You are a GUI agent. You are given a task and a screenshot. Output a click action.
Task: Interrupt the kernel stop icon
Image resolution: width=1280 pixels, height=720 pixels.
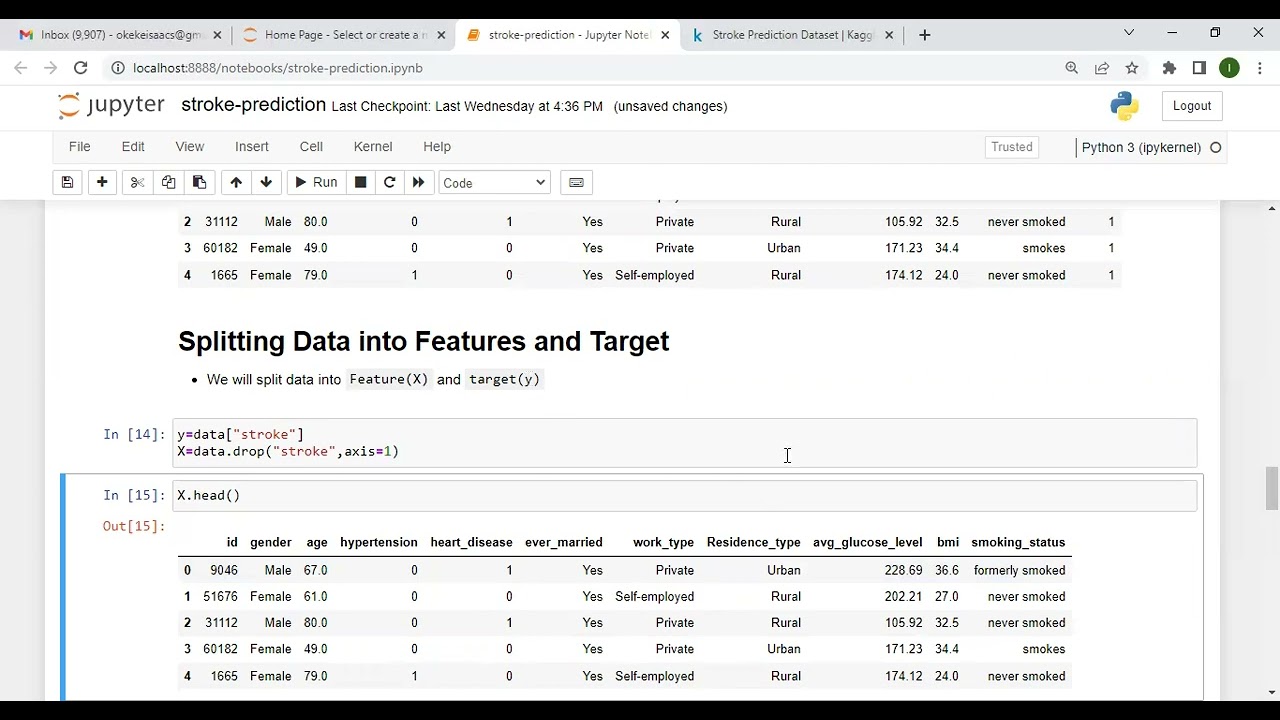tap(361, 182)
